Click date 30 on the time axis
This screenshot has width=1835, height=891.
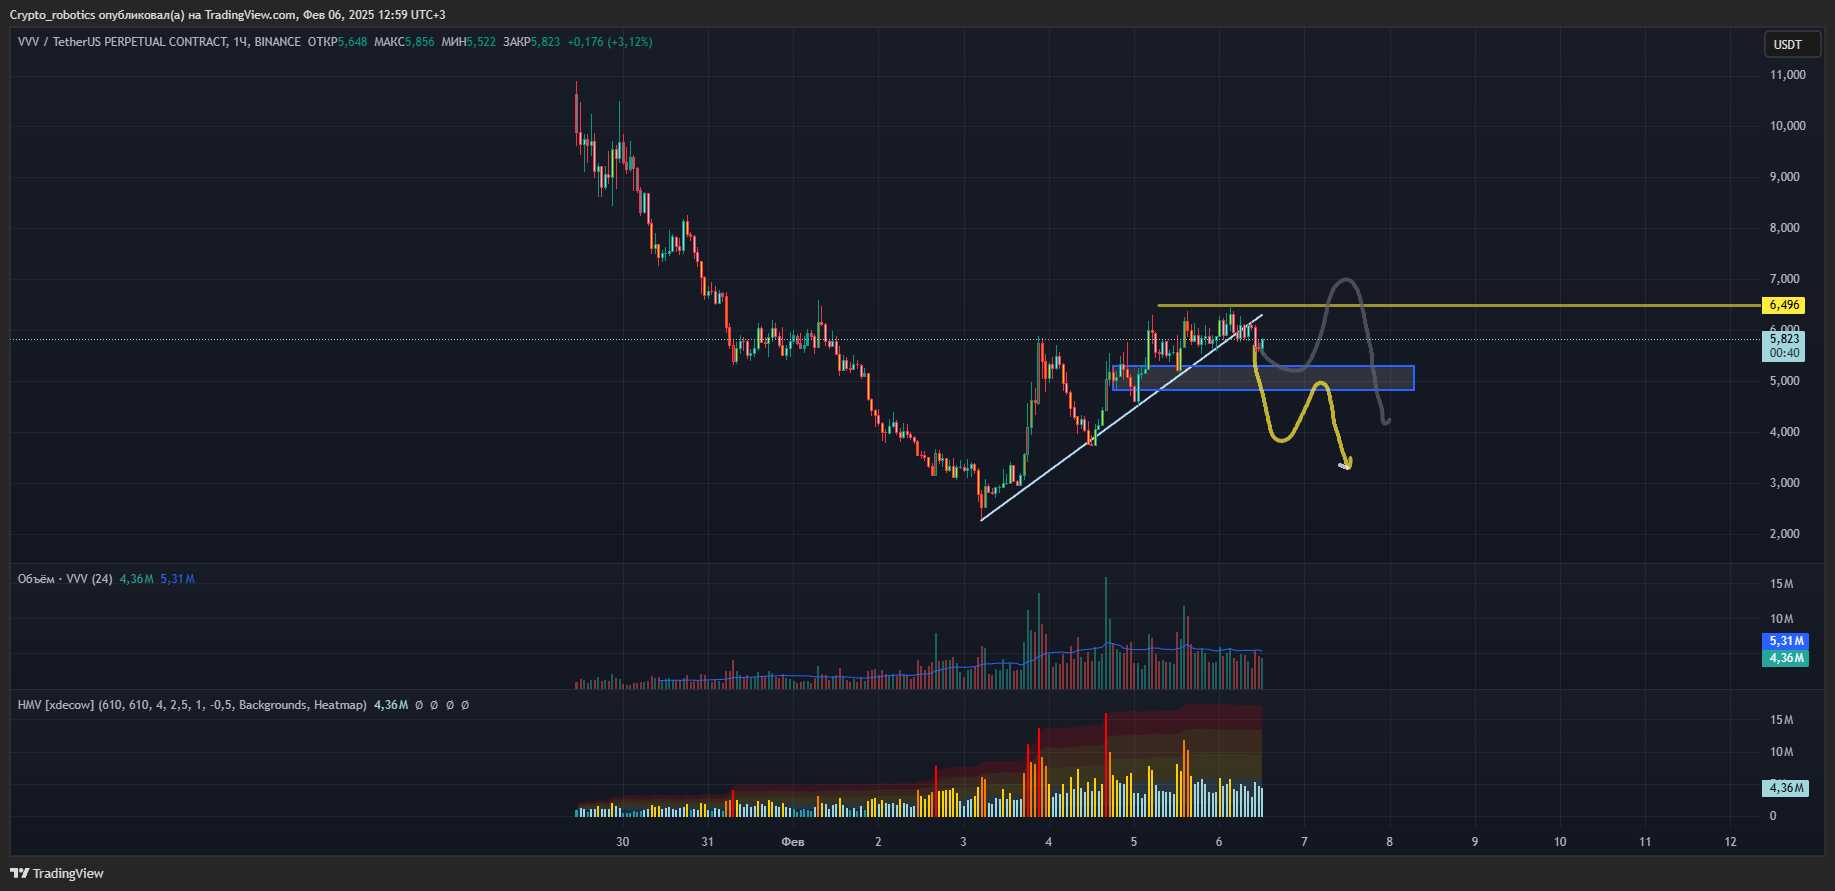tap(623, 842)
